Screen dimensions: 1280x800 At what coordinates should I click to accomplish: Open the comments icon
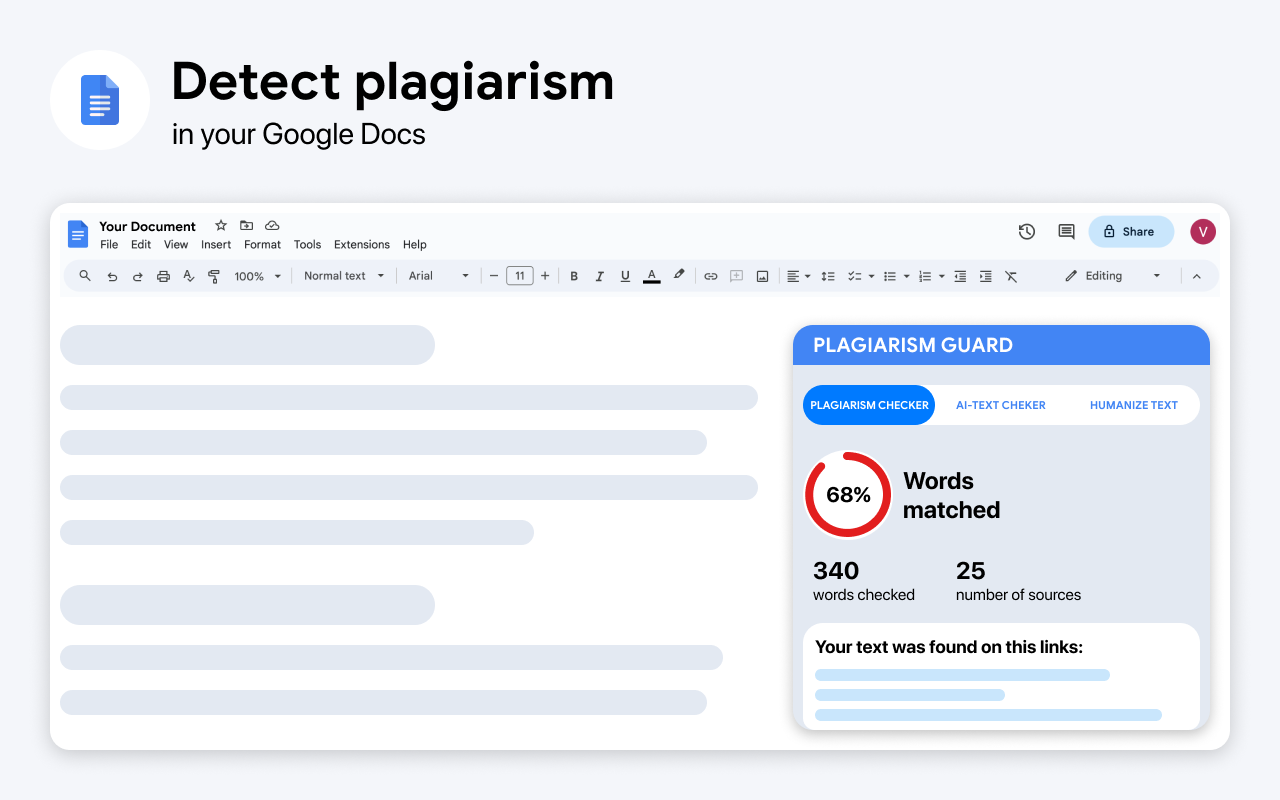point(1067,232)
